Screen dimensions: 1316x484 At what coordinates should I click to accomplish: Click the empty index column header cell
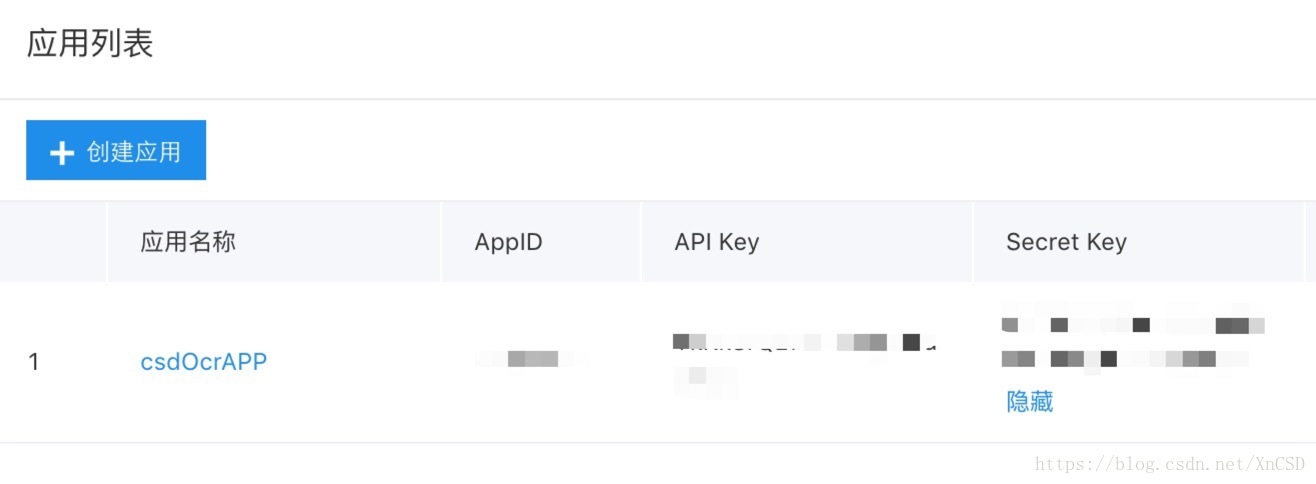pos(53,242)
